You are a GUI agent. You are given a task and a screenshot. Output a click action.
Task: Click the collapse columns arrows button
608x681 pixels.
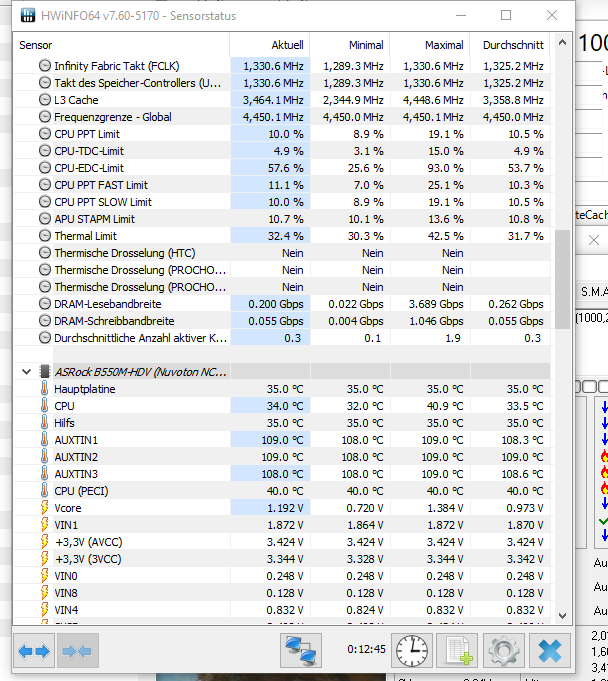coord(78,651)
